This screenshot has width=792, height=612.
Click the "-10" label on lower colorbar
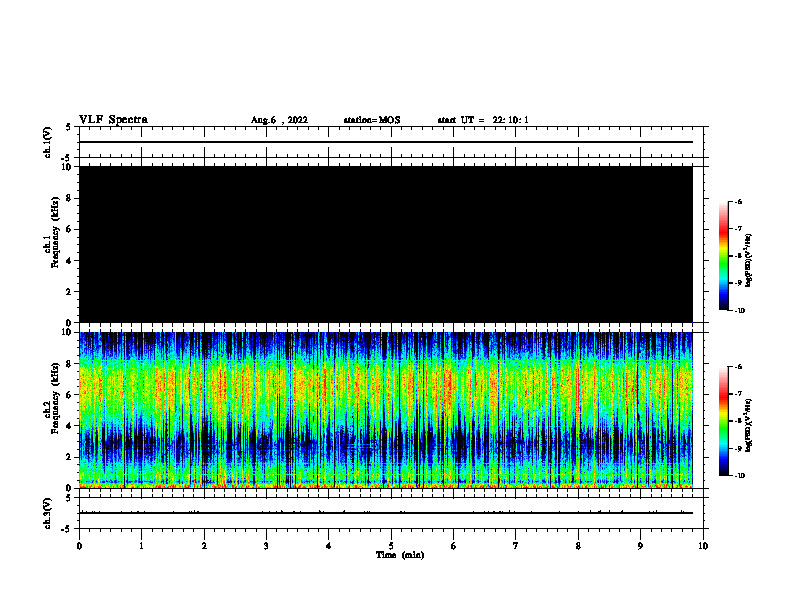(x=739, y=476)
